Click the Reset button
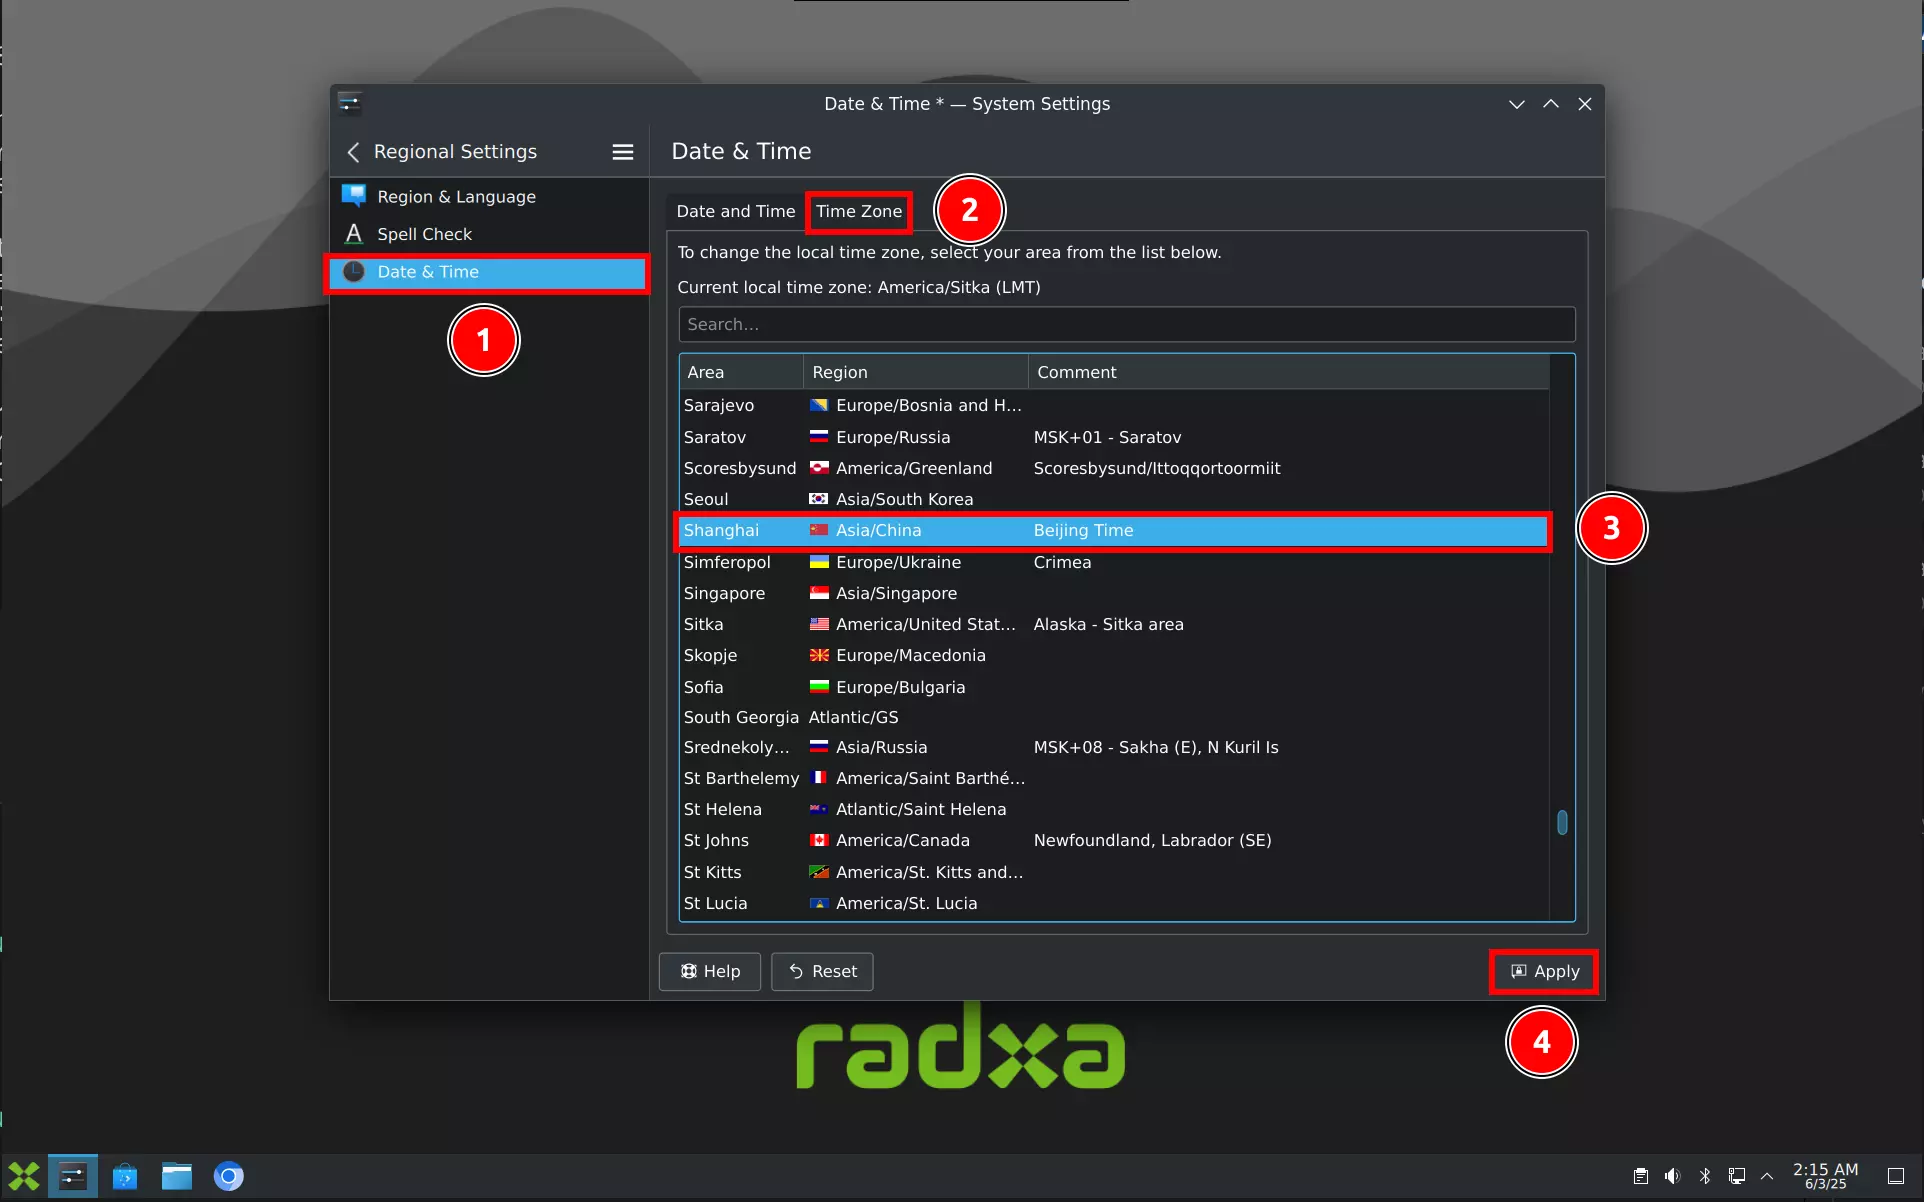 click(x=822, y=971)
